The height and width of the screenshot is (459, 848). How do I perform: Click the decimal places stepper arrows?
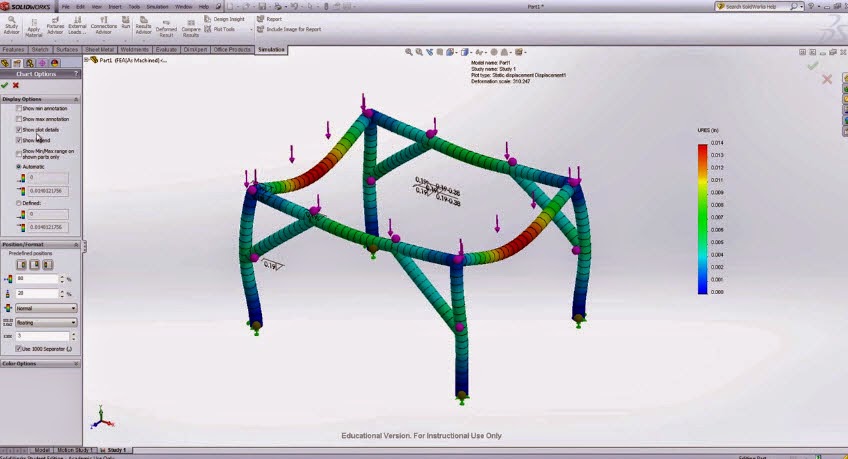[x=74, y=336]
